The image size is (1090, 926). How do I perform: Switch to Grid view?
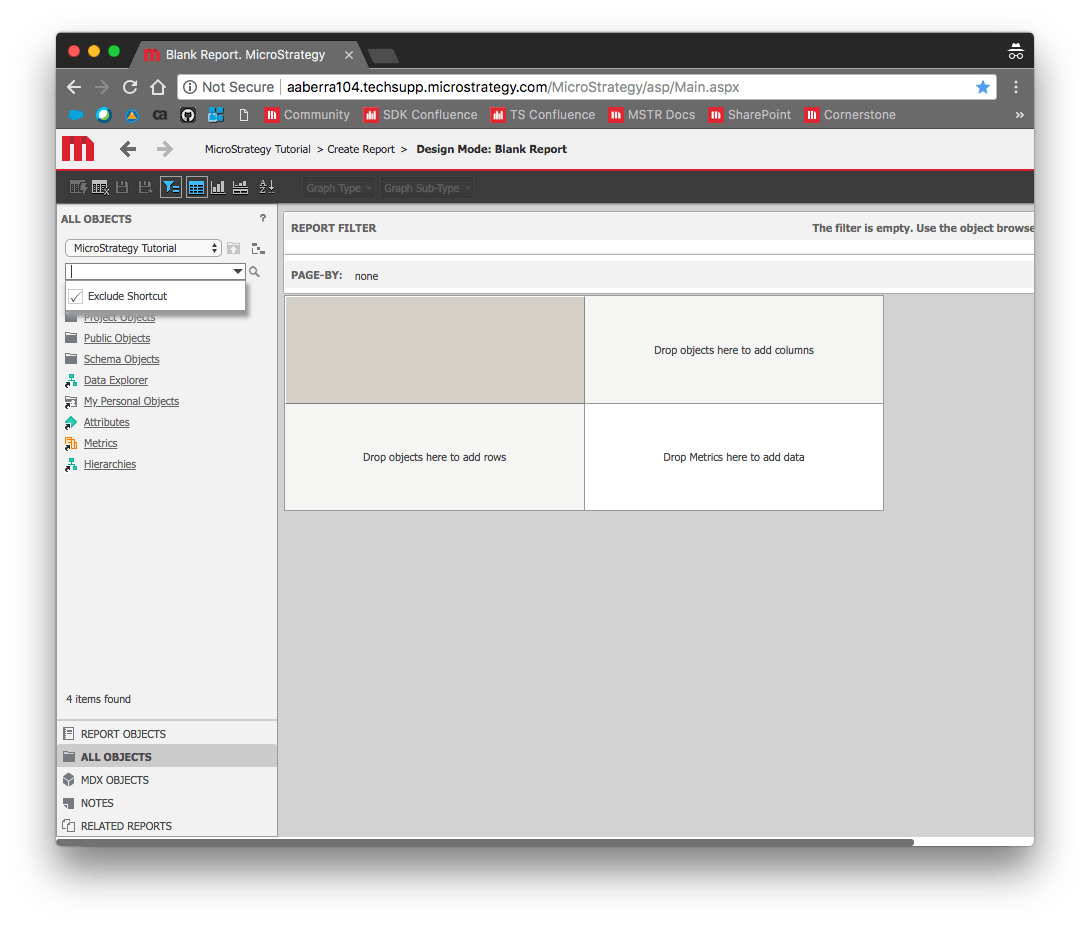196,188
